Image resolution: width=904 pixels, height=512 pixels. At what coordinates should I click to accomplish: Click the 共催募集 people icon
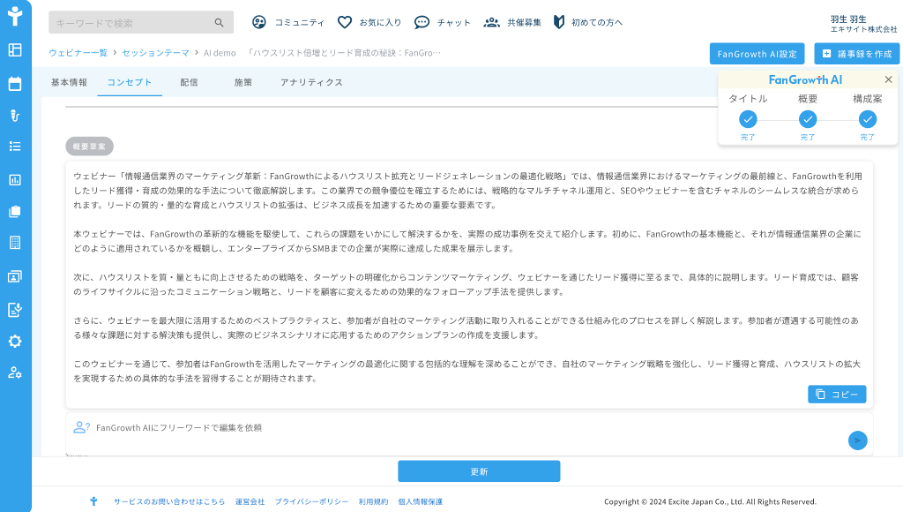(x=491, y=22)
